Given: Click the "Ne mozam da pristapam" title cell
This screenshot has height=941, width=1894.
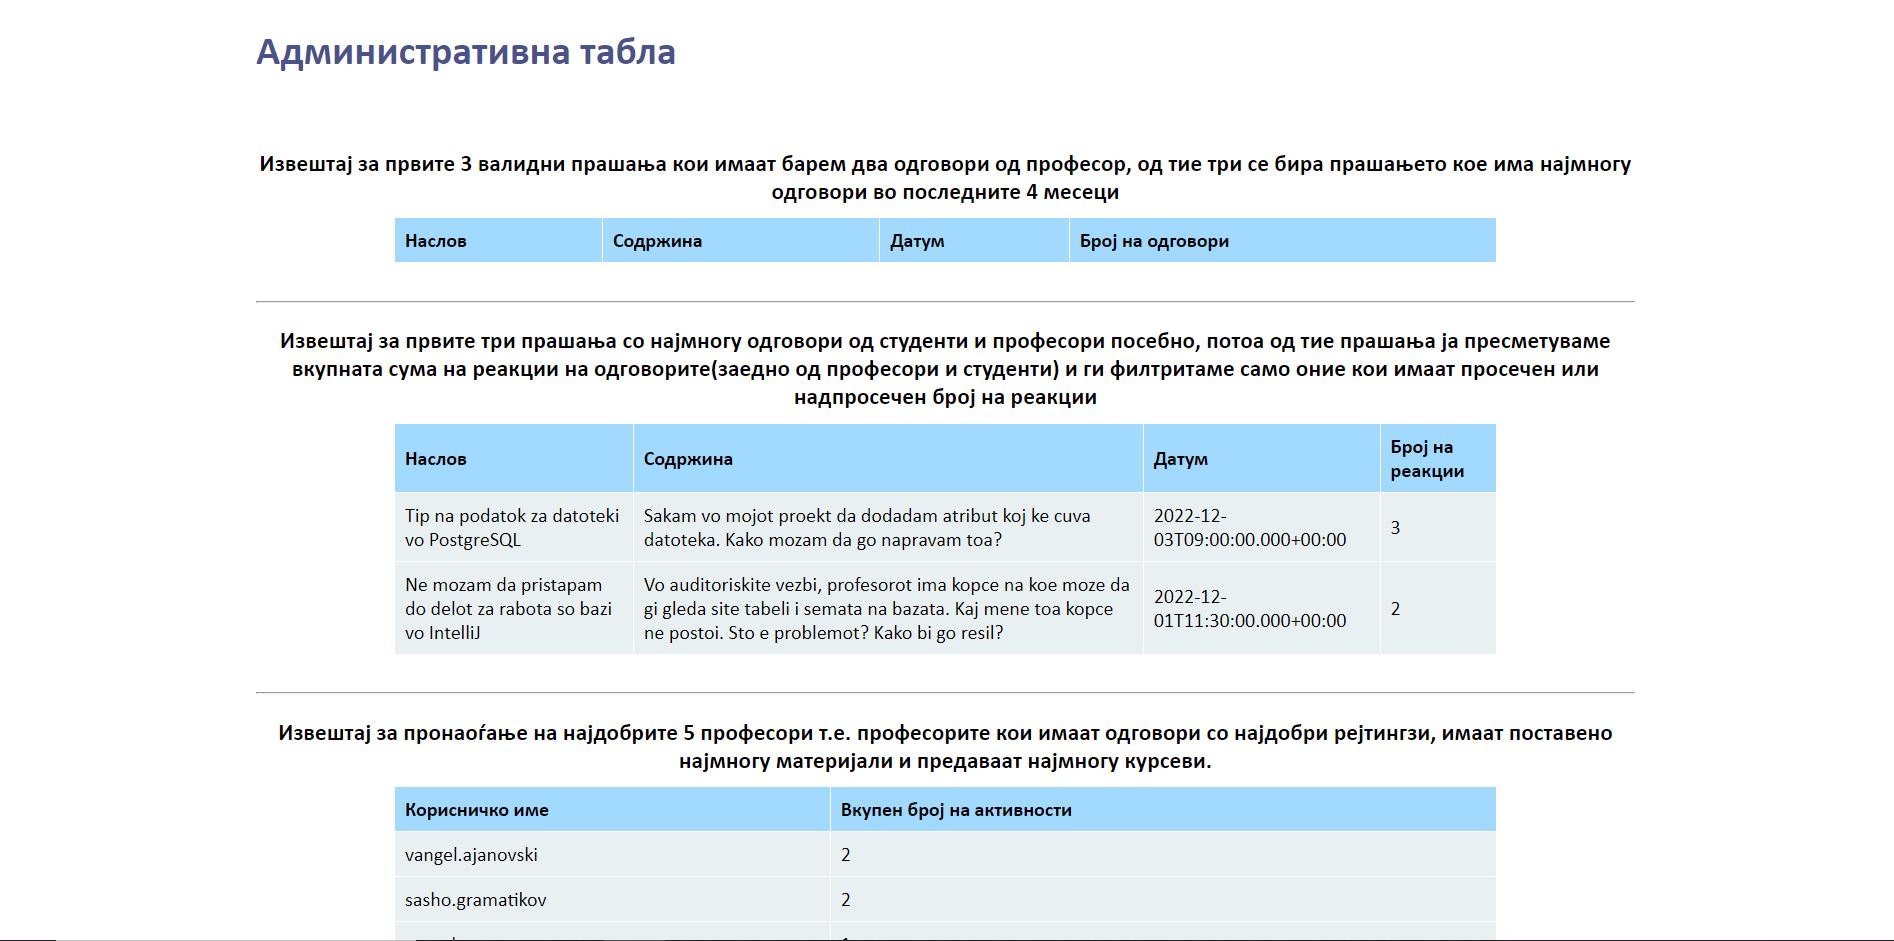Looking at the screenshot, I should (x=508, y=609).
